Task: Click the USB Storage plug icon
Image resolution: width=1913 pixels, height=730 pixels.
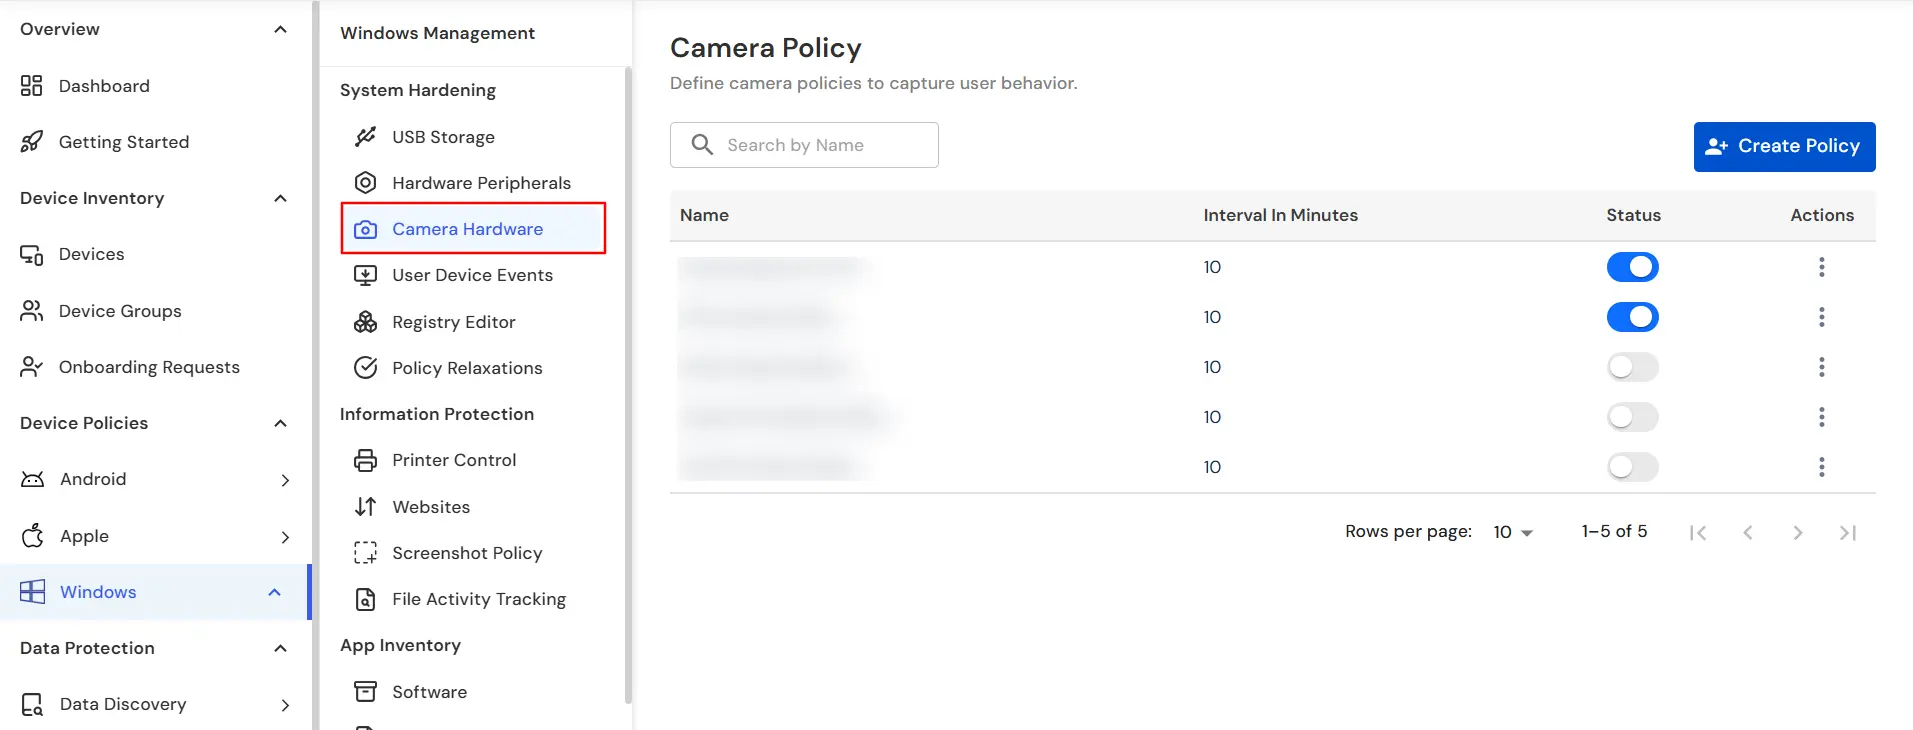Action: 366,137
